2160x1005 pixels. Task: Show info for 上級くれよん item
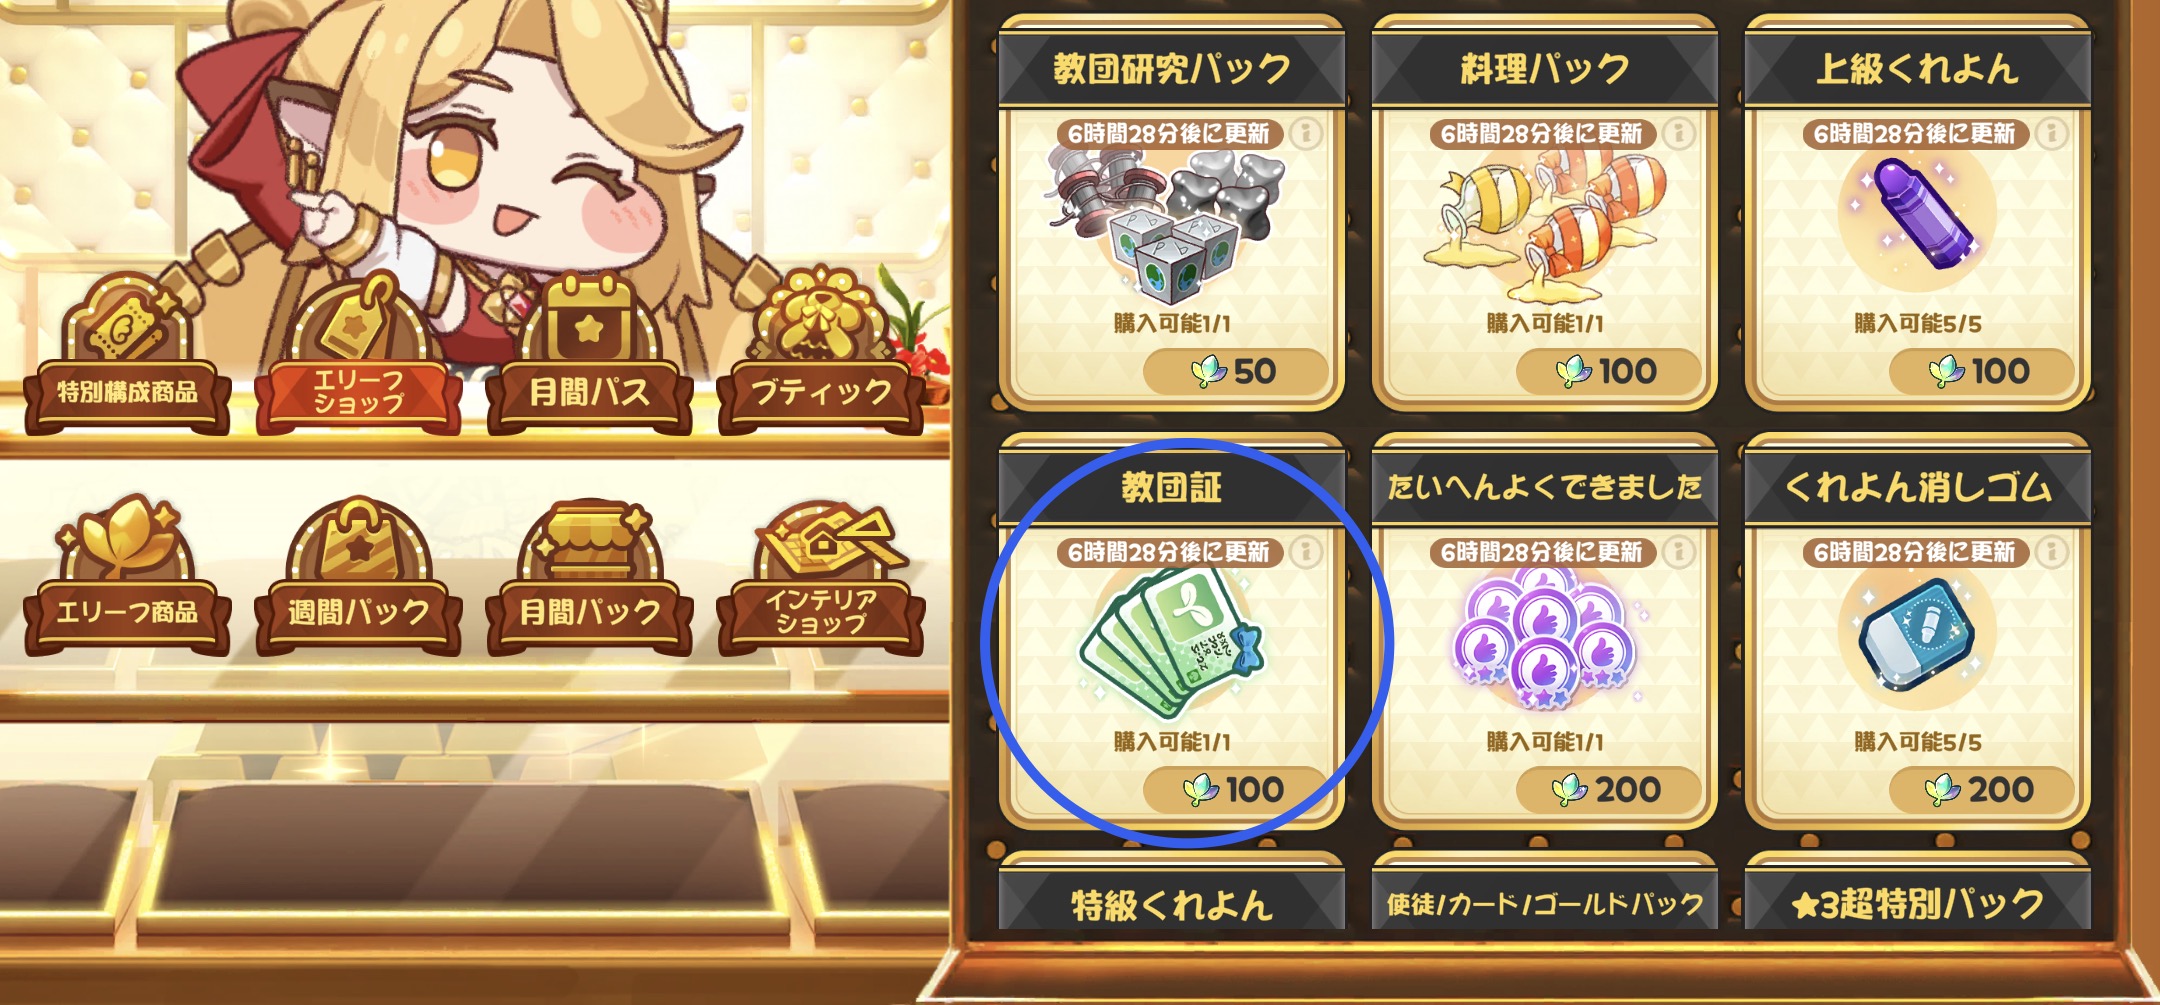2052,133
